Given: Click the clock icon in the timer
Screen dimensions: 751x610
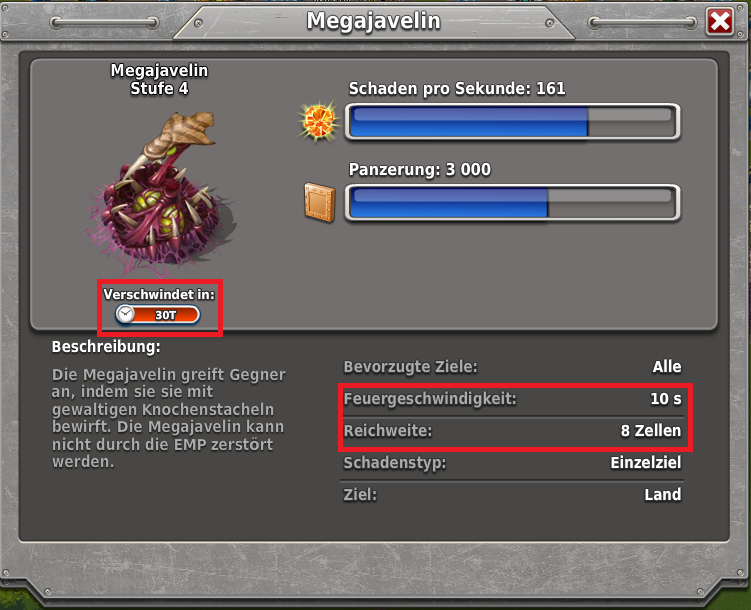Looking at the screenshot, I should click(x=125, y=315).
